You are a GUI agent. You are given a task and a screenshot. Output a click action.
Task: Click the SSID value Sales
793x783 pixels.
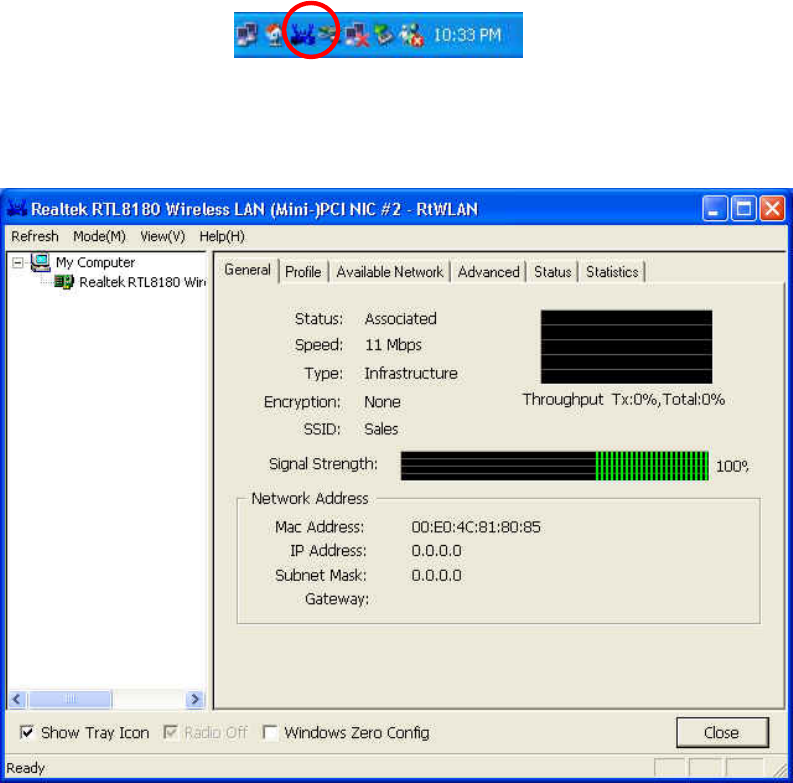point(381,429)
